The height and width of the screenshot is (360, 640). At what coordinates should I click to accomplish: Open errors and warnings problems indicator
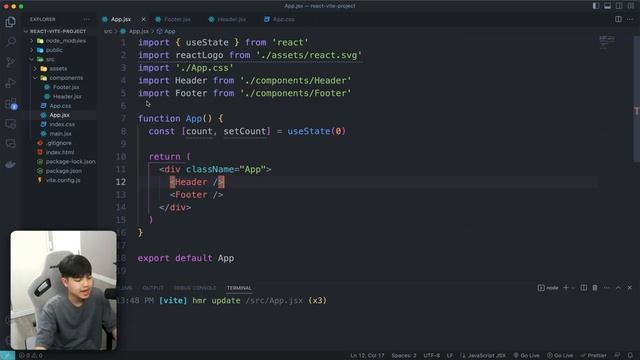(31, 356)
